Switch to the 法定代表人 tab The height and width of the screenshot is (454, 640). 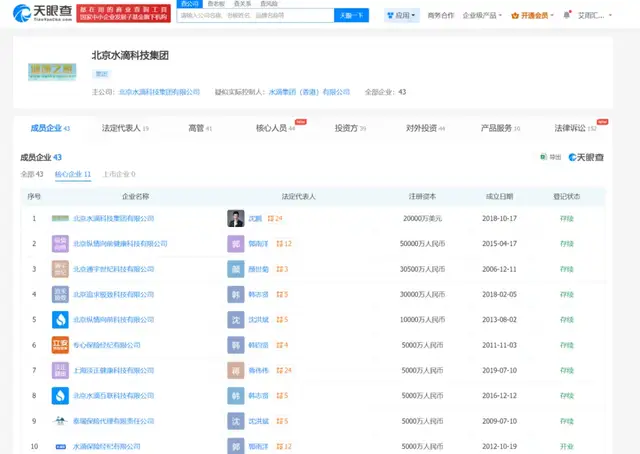click(x=124, y=128)
